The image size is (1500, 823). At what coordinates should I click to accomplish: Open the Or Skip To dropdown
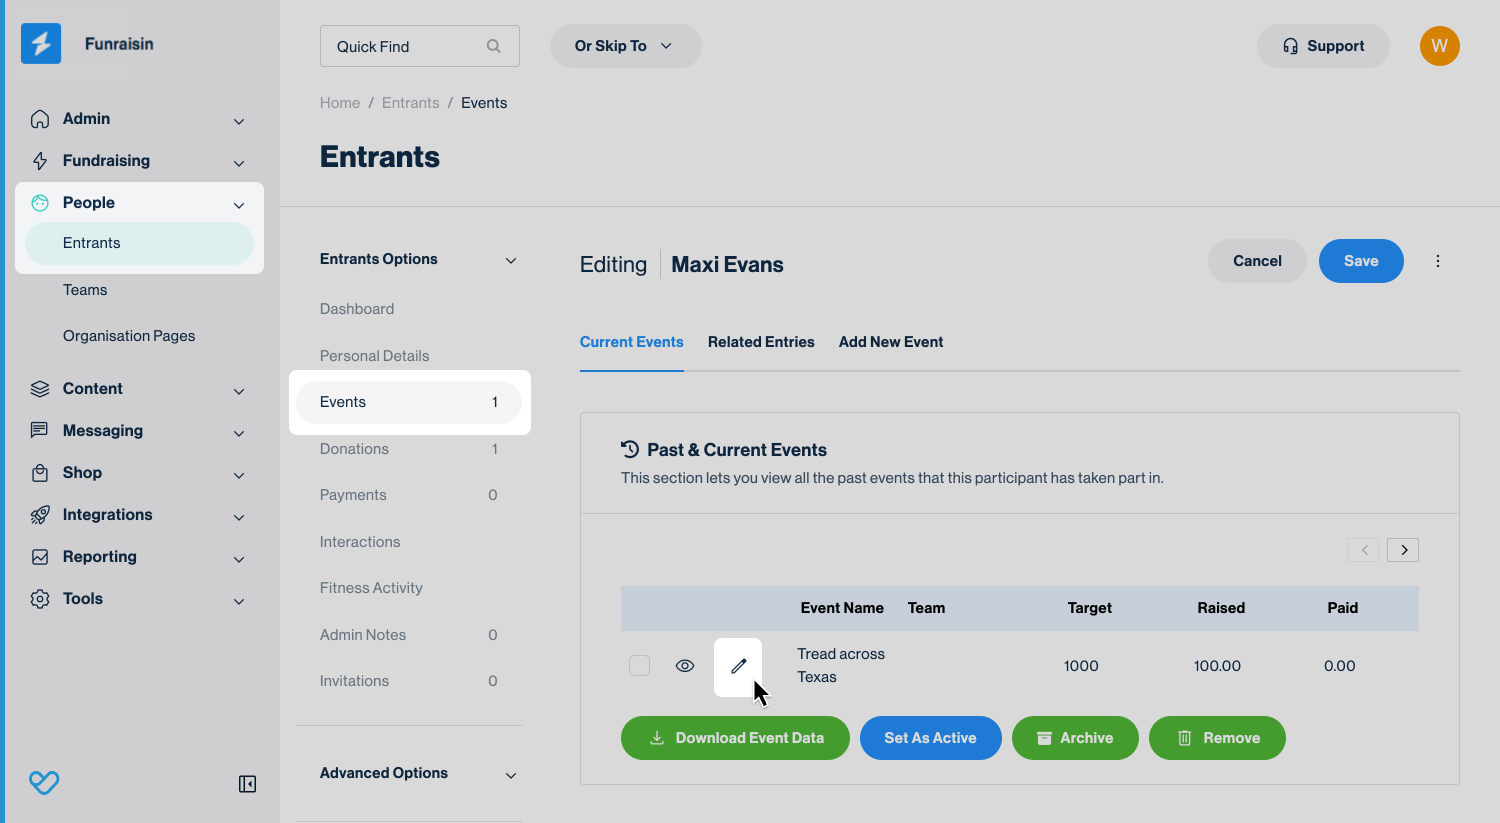pos(625,46)
